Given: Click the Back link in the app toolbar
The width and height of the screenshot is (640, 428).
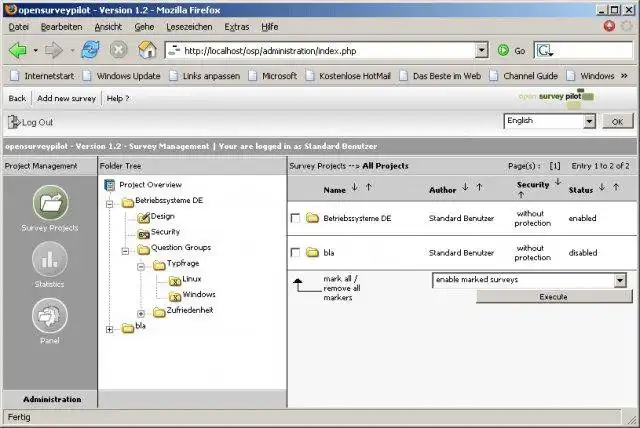Looking at the screenshot, I should click(17, 98).
